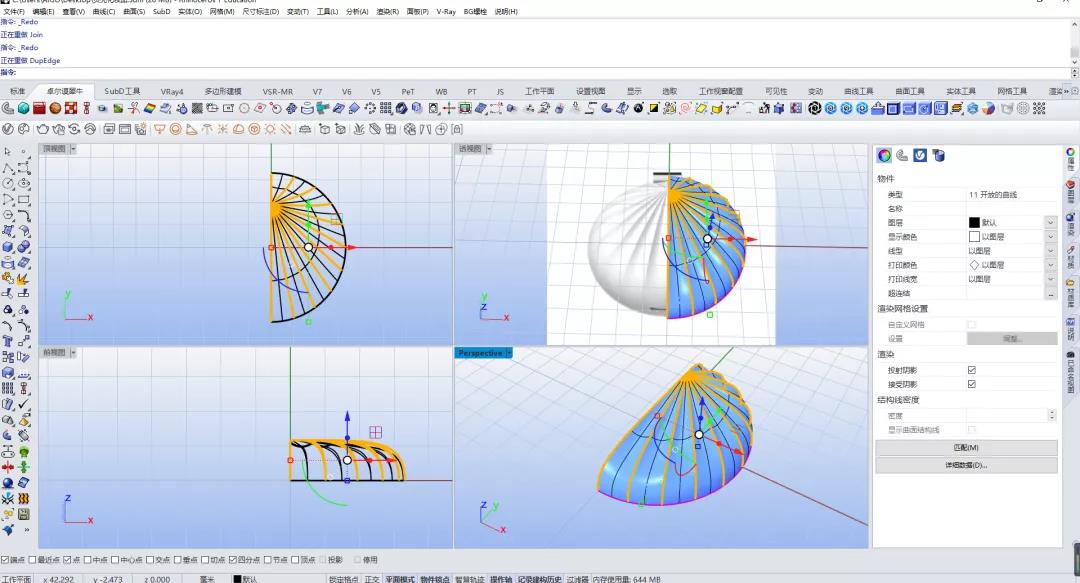Open the blue cylinder icon in properties panel
Image resolution: width=1080 pixels, height=583 pixels.
(x=938, y=156)
